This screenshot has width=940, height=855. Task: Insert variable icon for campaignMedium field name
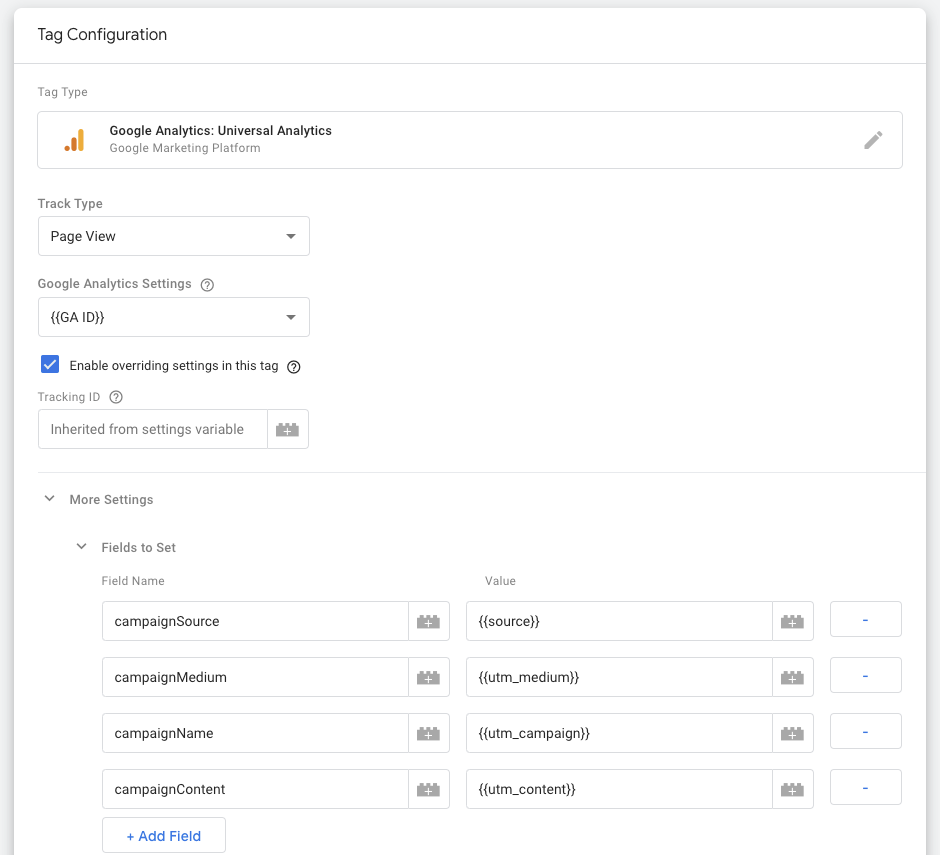(x=429, y=678)
